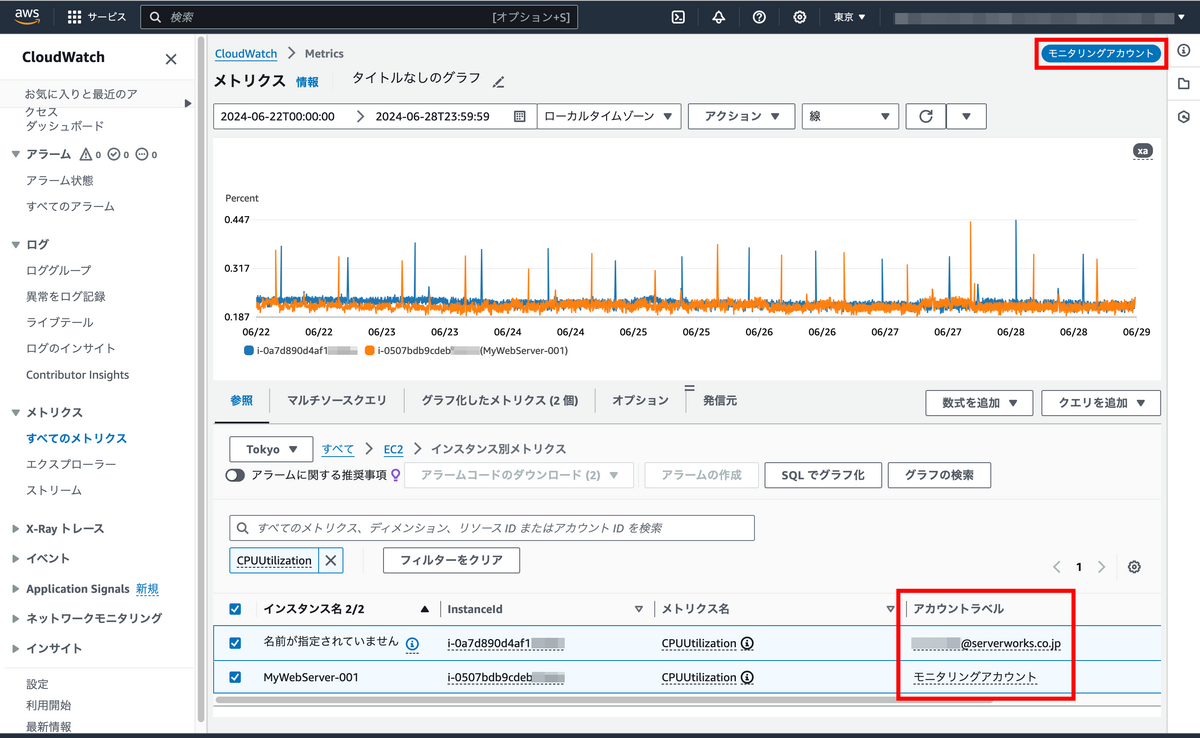Click the xa badge on graph
Viewport: 1200px width, 738px height.
[x=1143, y=151]
